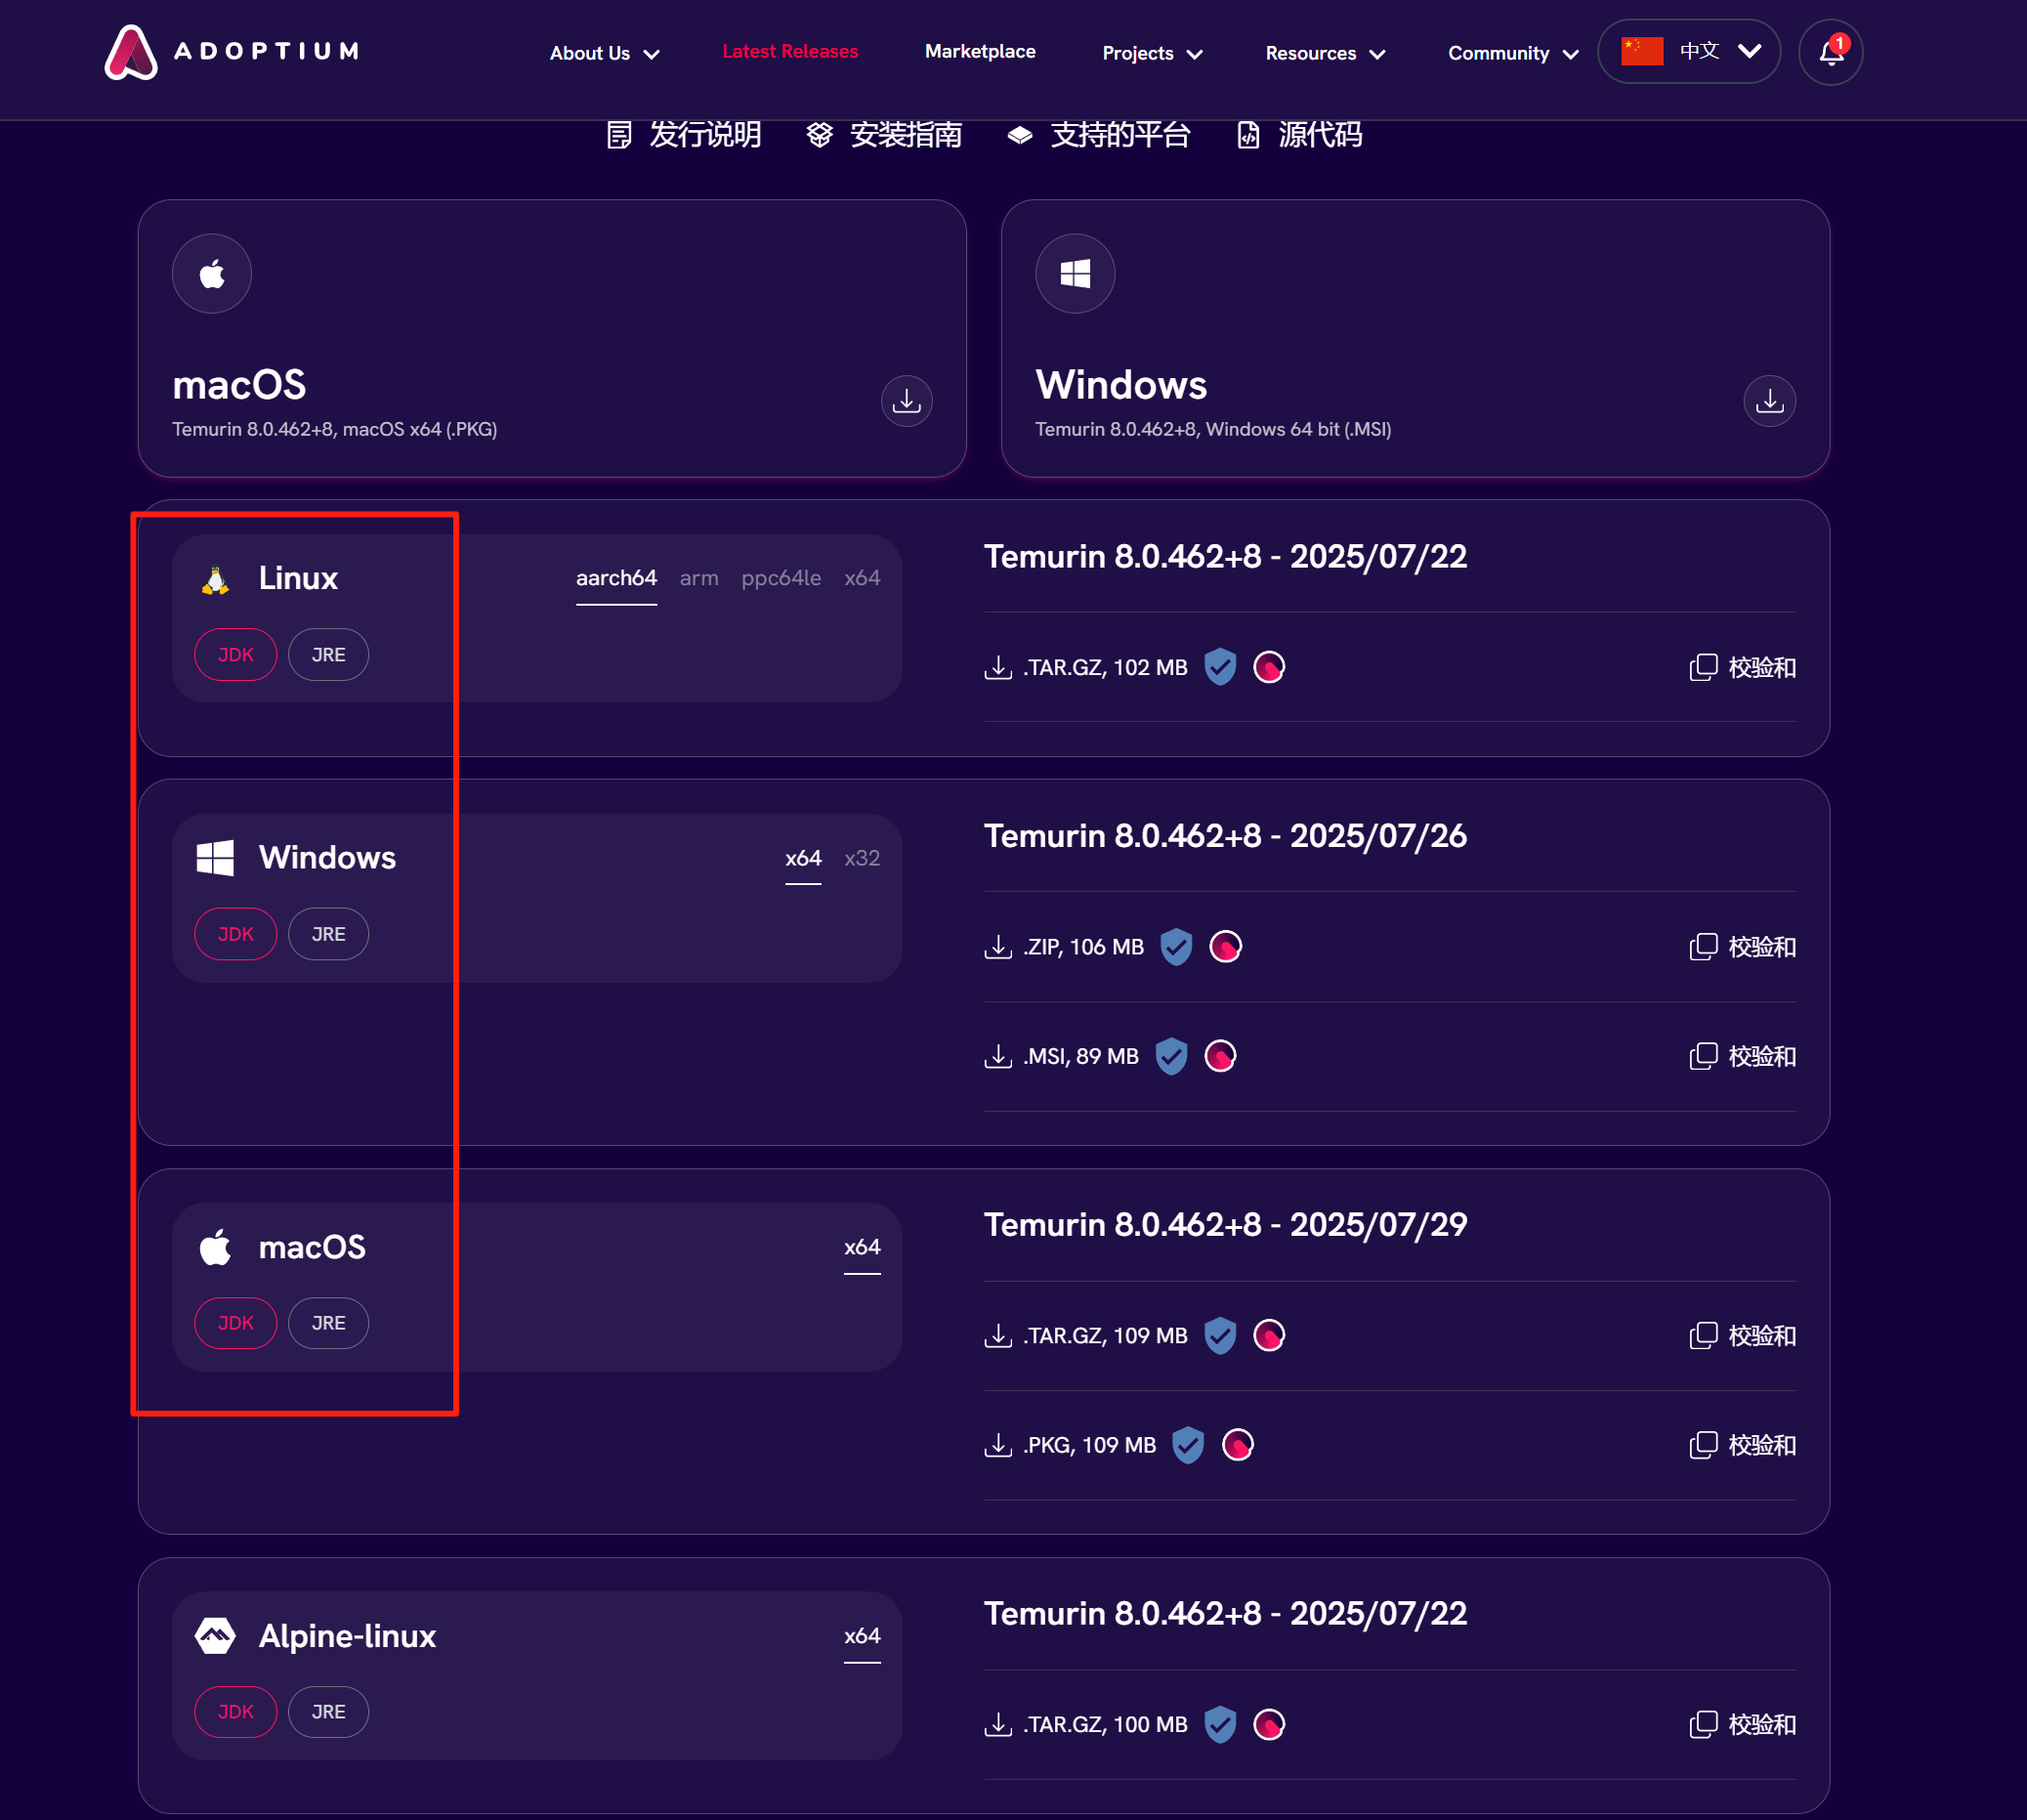Click download icon for macOS .PKG 109 MB
This screenshot has width=2027, height=1820.
(998, 1445)
